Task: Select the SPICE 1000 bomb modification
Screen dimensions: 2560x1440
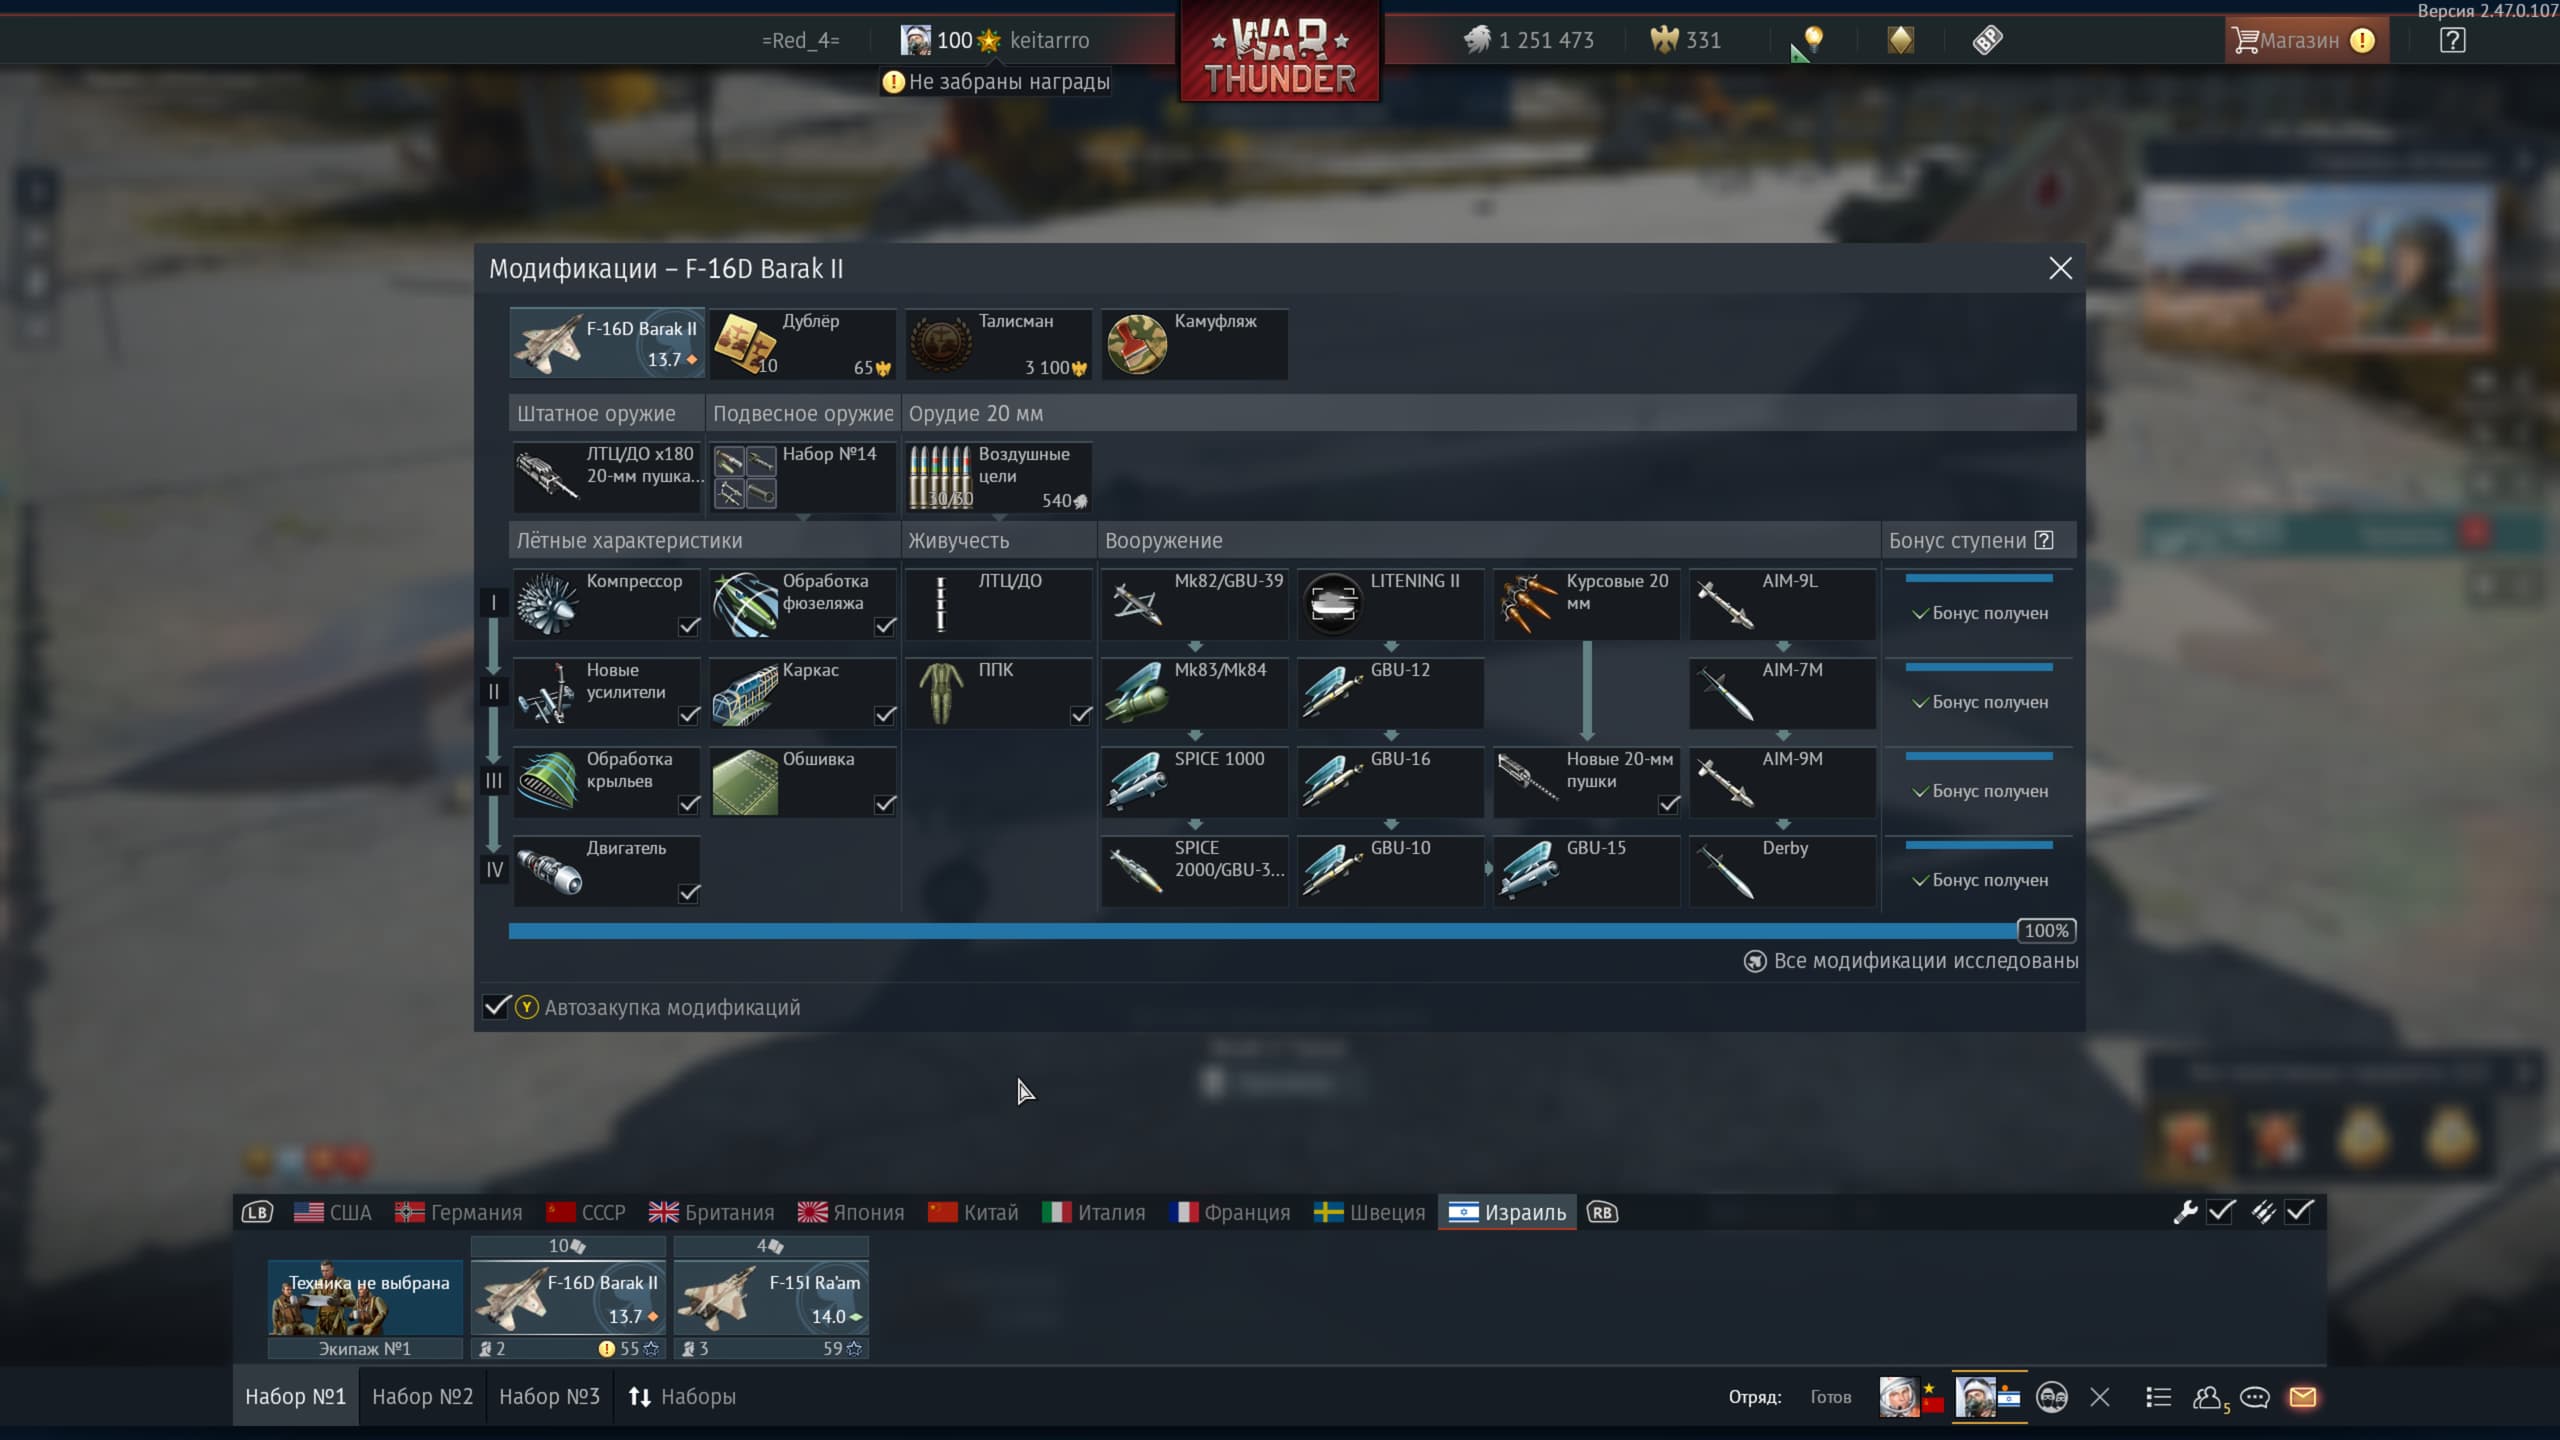Action: [x=1194, y=782]
